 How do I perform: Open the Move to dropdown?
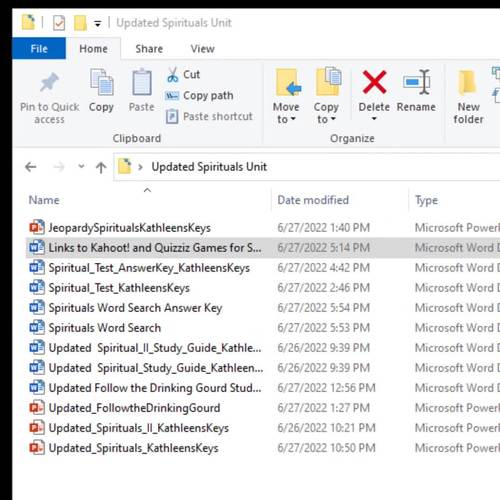[x=286, y=113]
